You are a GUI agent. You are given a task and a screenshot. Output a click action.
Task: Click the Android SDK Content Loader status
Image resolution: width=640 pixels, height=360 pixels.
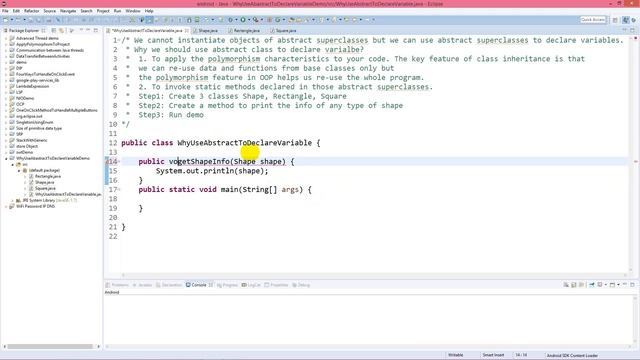click(x=572, y=356)
